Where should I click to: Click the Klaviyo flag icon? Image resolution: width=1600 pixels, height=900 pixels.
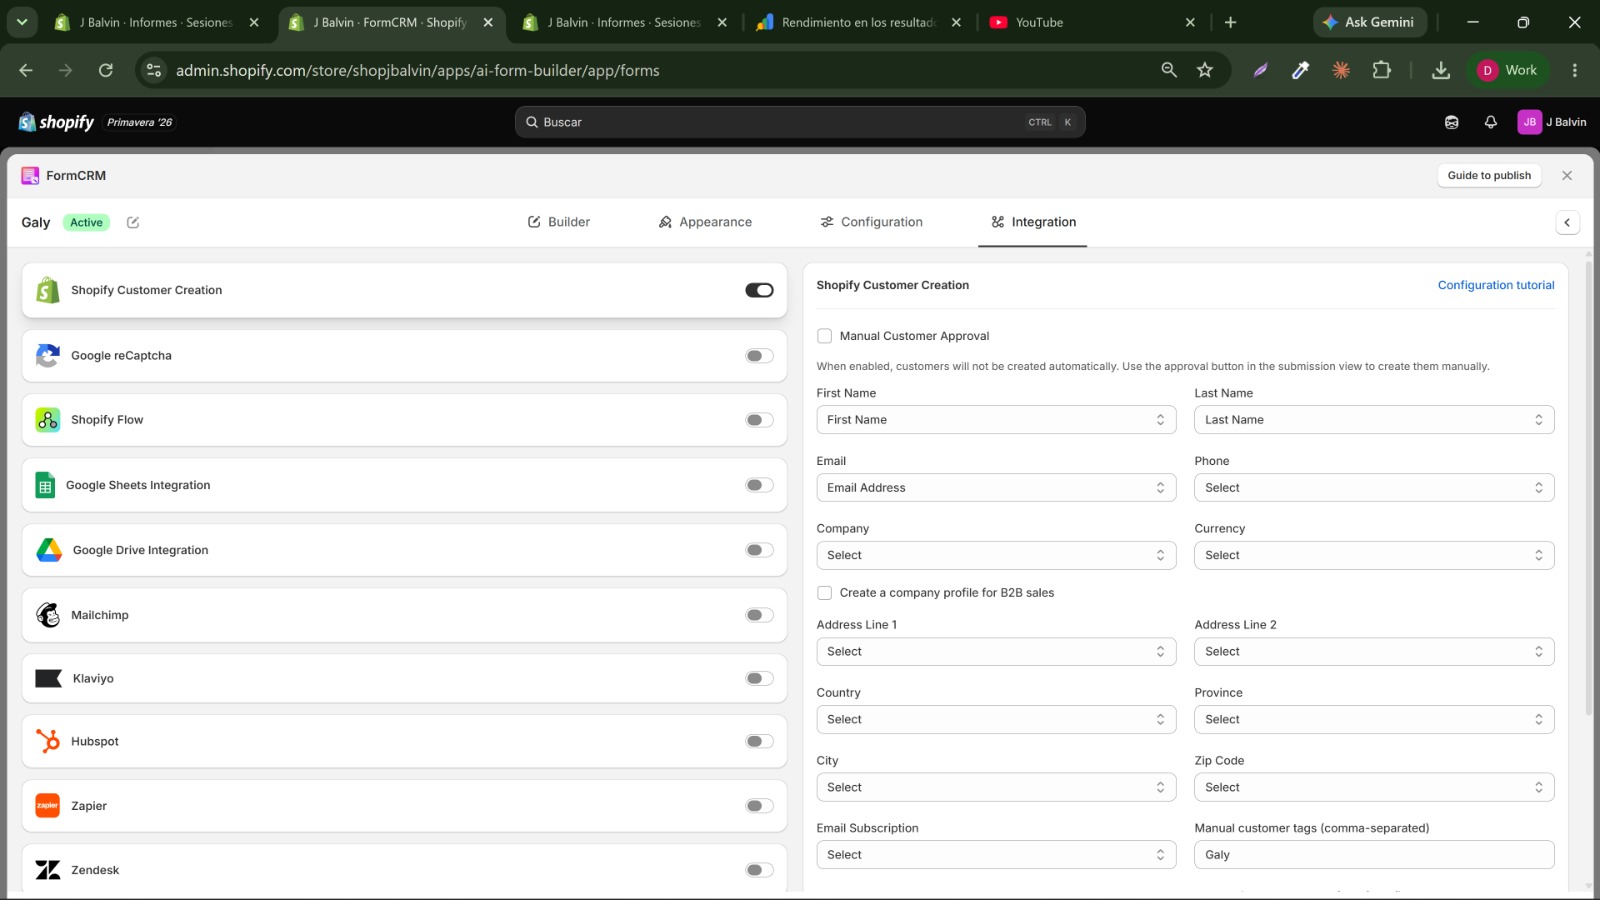click(49, 679)
